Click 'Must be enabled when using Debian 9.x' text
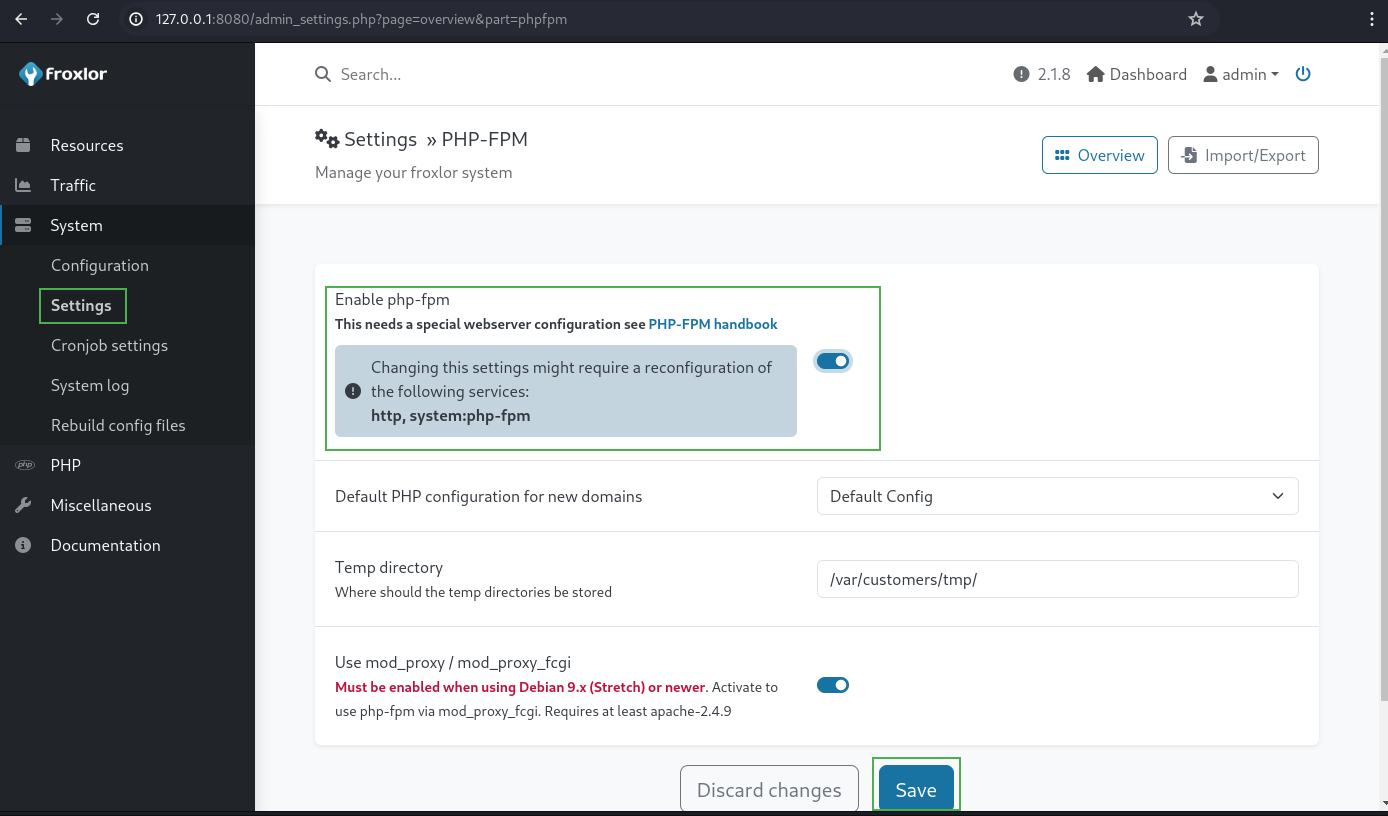1388x816 pixels. coord(520,687)
